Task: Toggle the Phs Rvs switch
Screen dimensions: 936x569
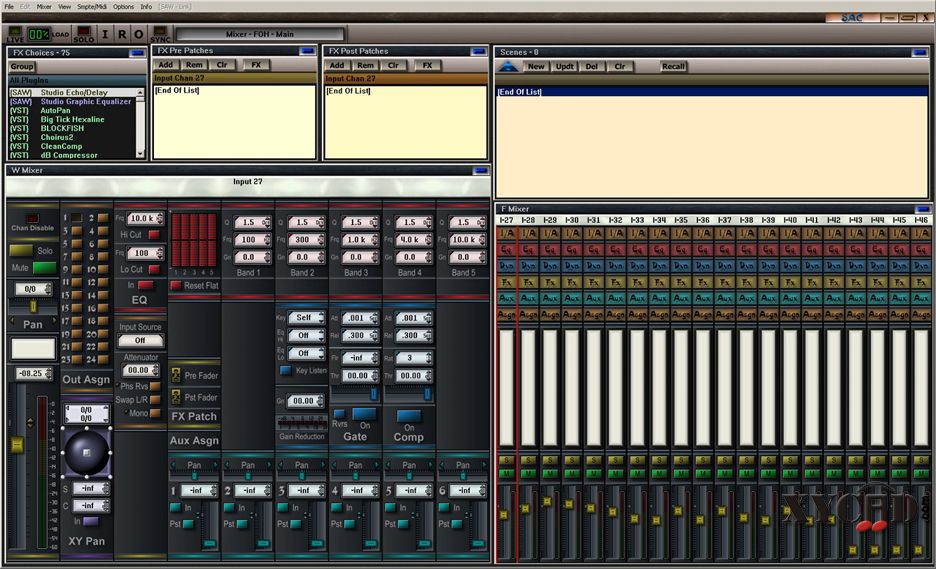Action: pos(155,386)
